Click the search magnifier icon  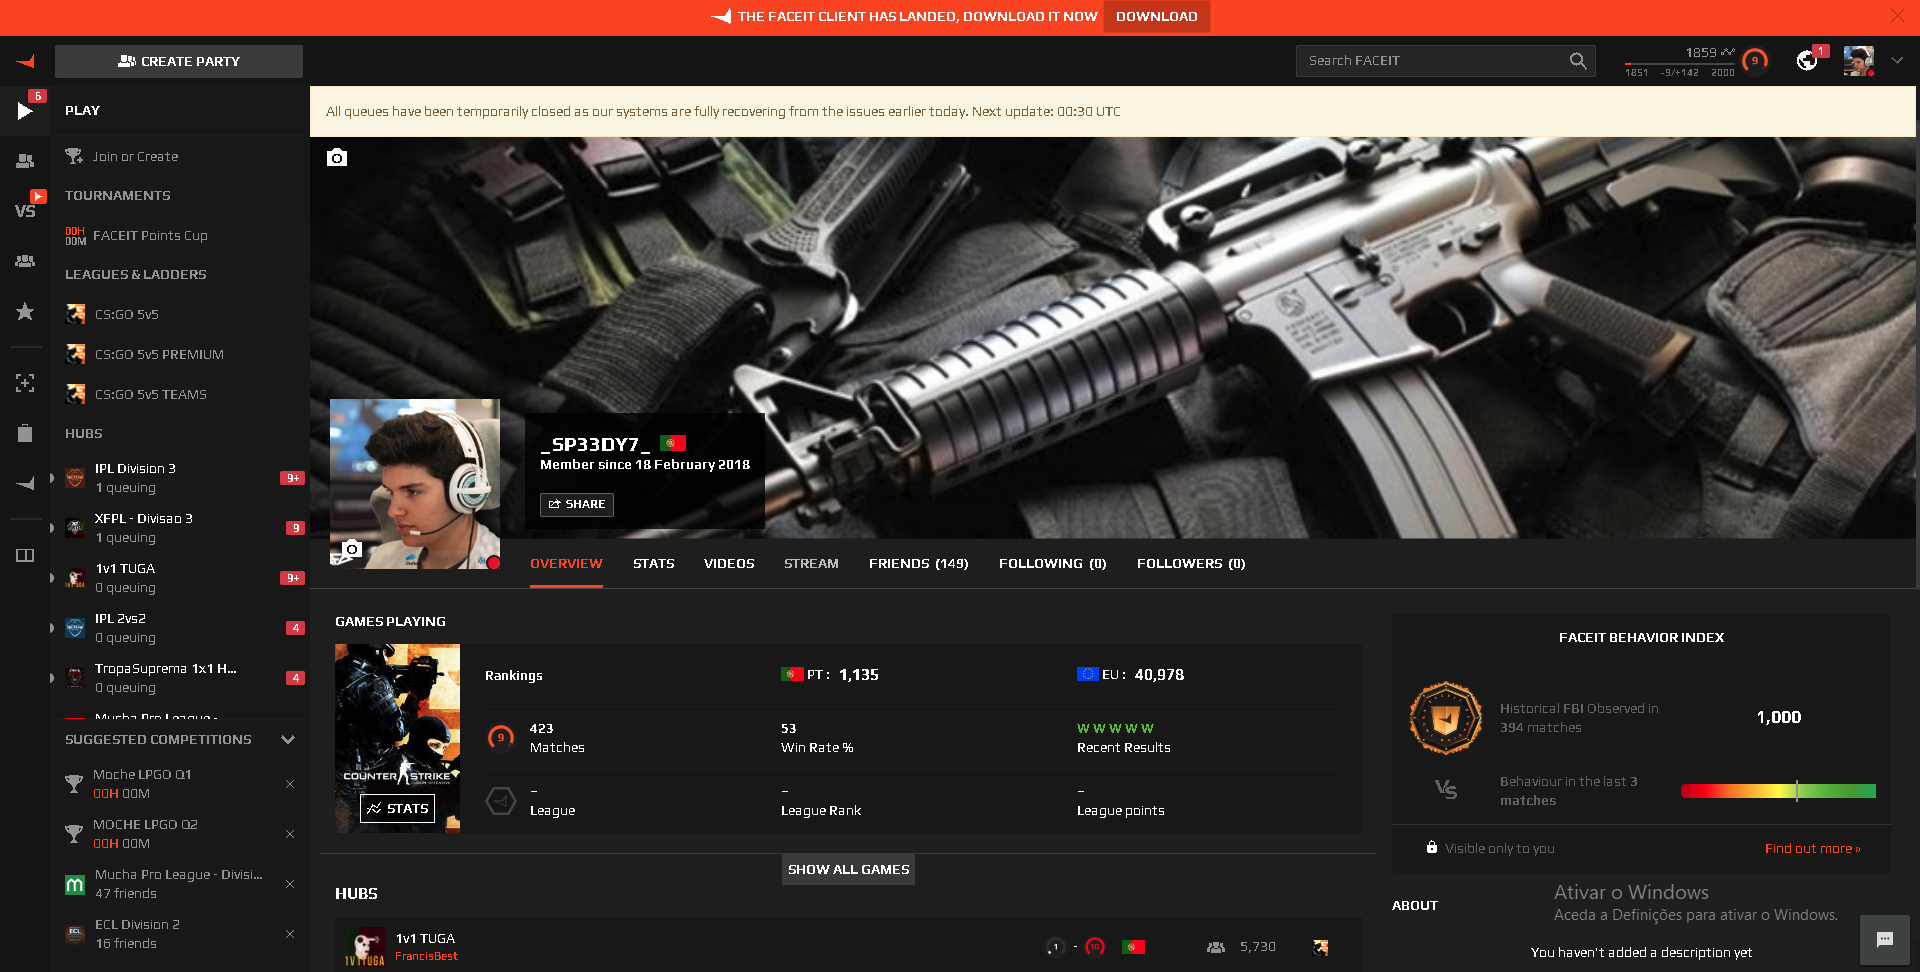coord(1578,61)
